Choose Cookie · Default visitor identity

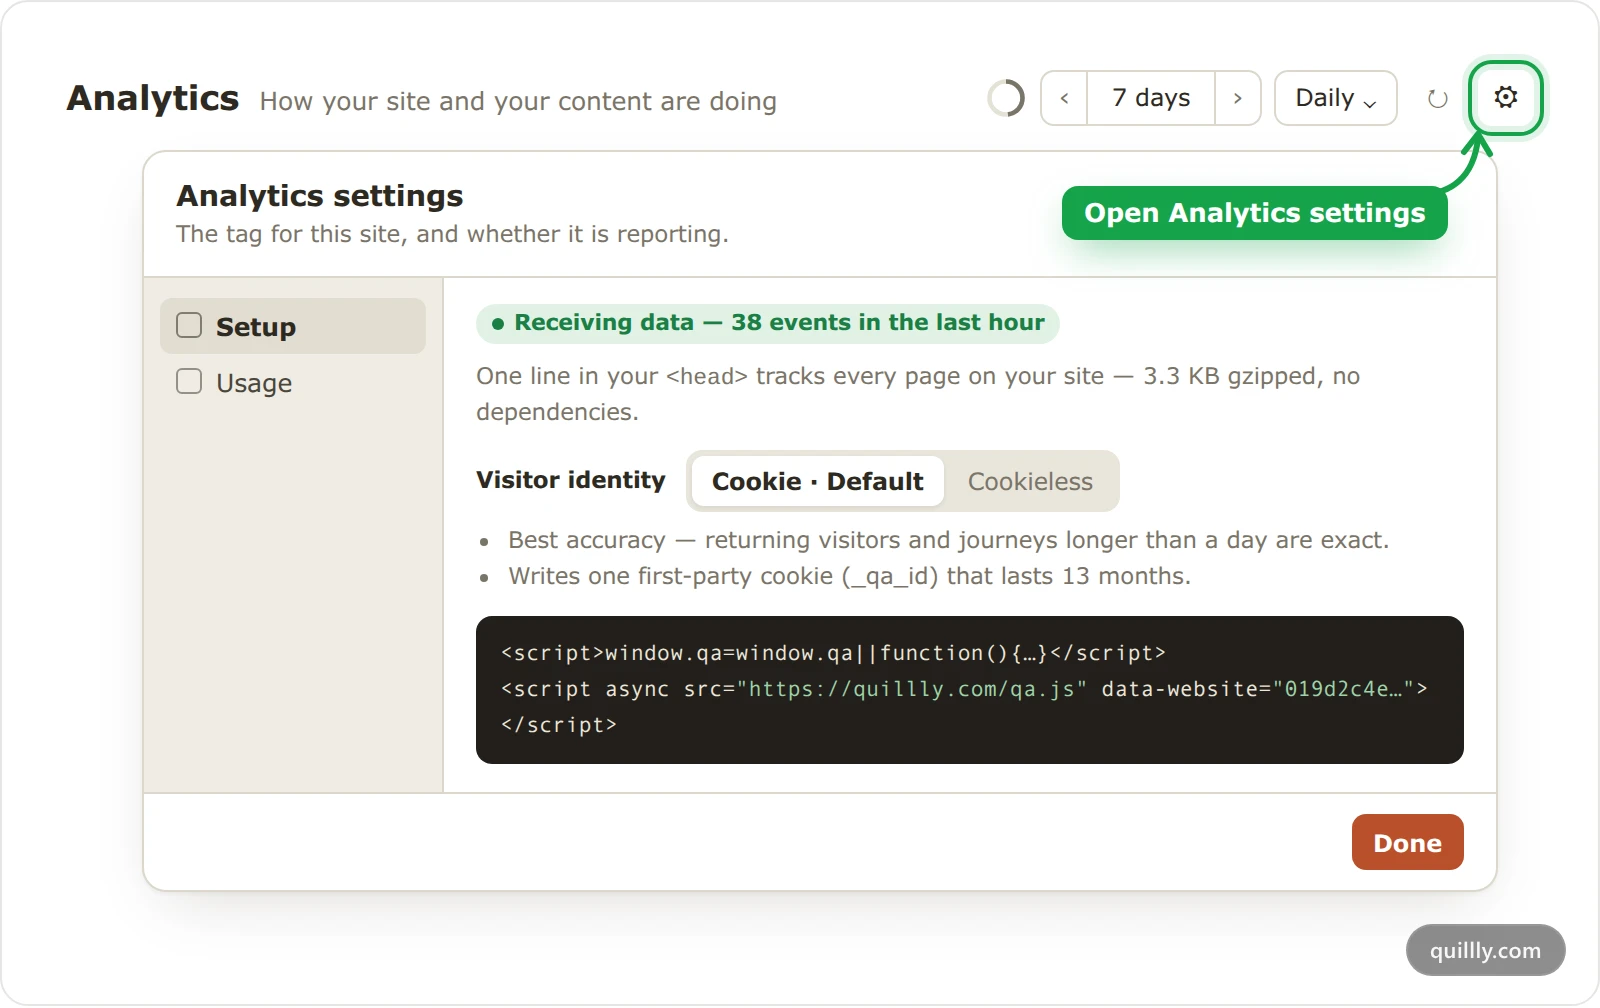click(817, 481)
